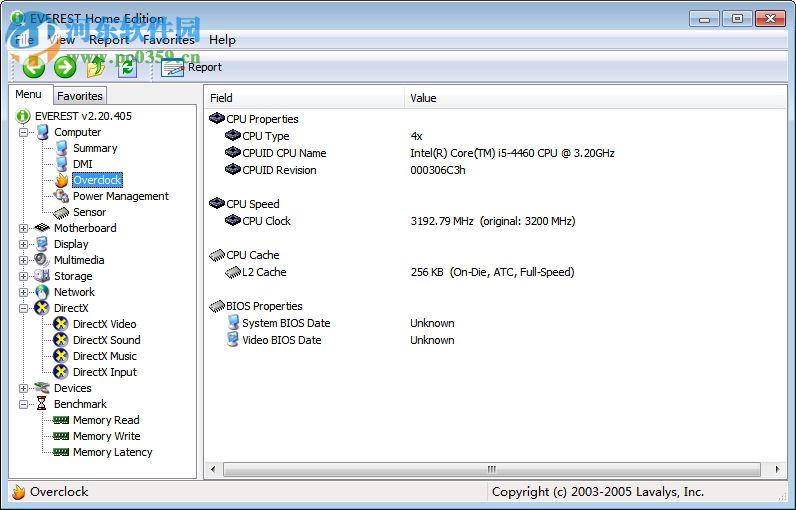796x510 pixels.
Task: Click the Network globe icon
Action: (x=42, y=292)
